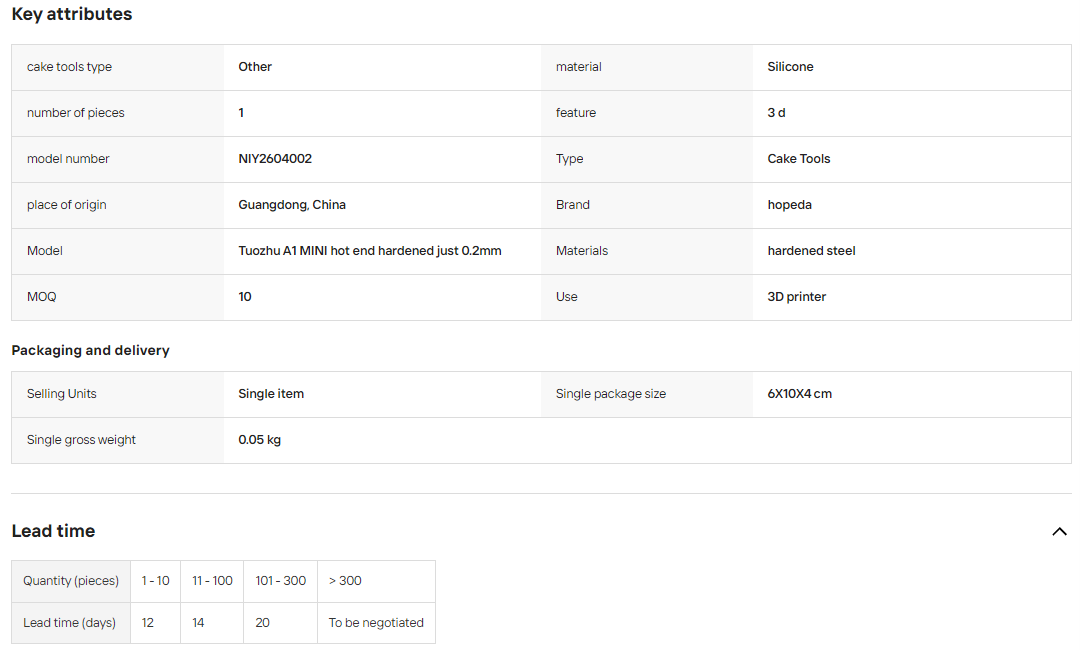Click the 'Brand' label

[572, 205]
